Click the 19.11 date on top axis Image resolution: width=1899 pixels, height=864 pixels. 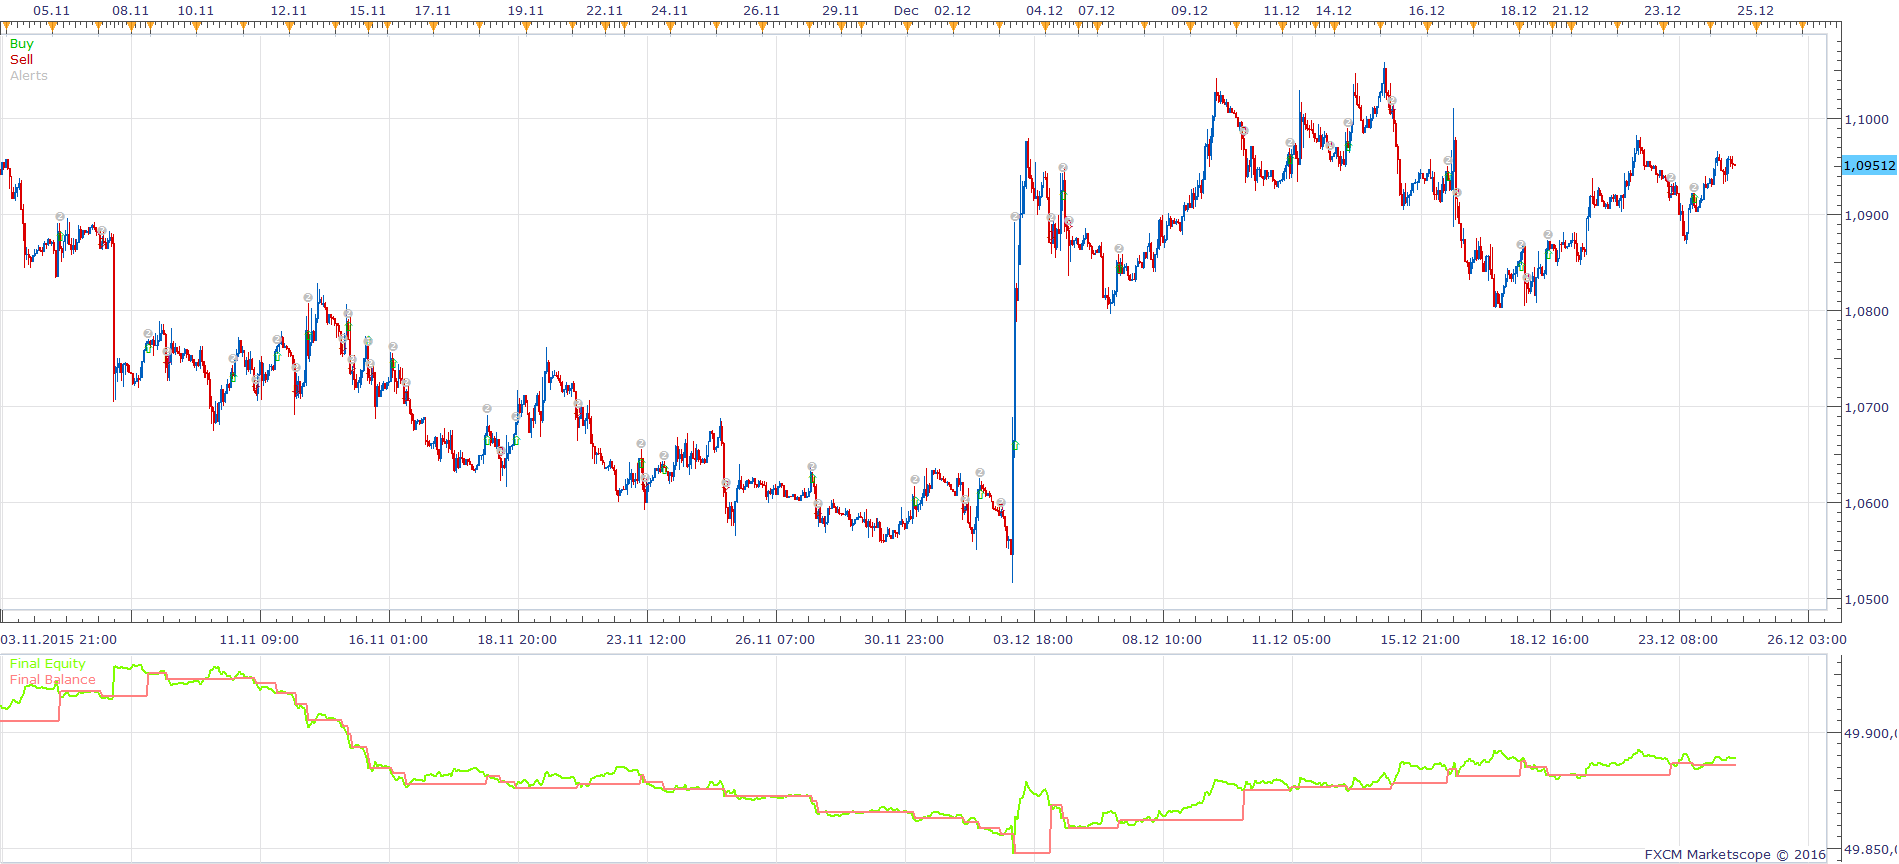(526, 11)
